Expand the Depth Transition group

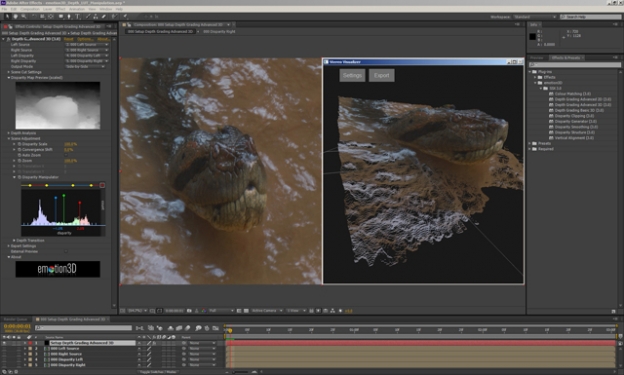click(14, 240)
